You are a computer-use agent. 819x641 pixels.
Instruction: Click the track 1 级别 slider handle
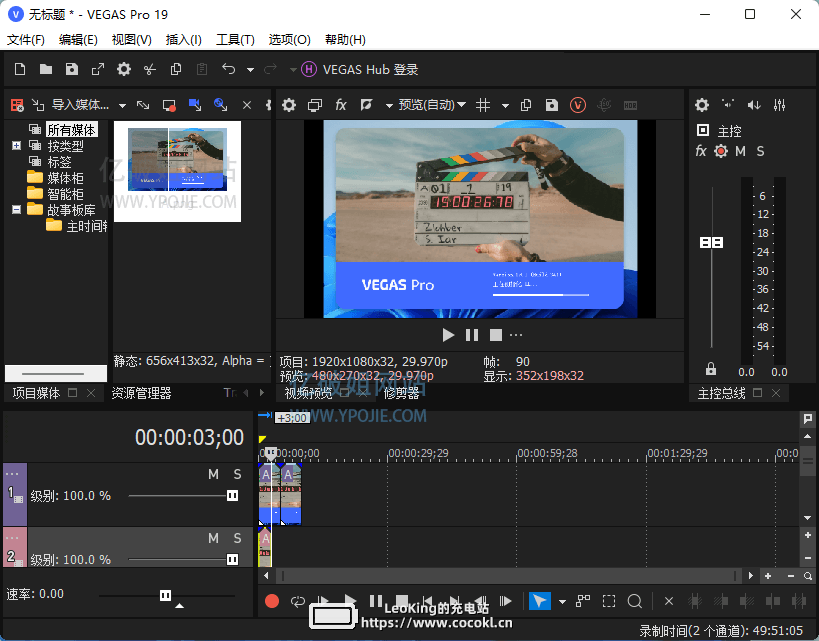pyautogui.click(x=232, y=495)
